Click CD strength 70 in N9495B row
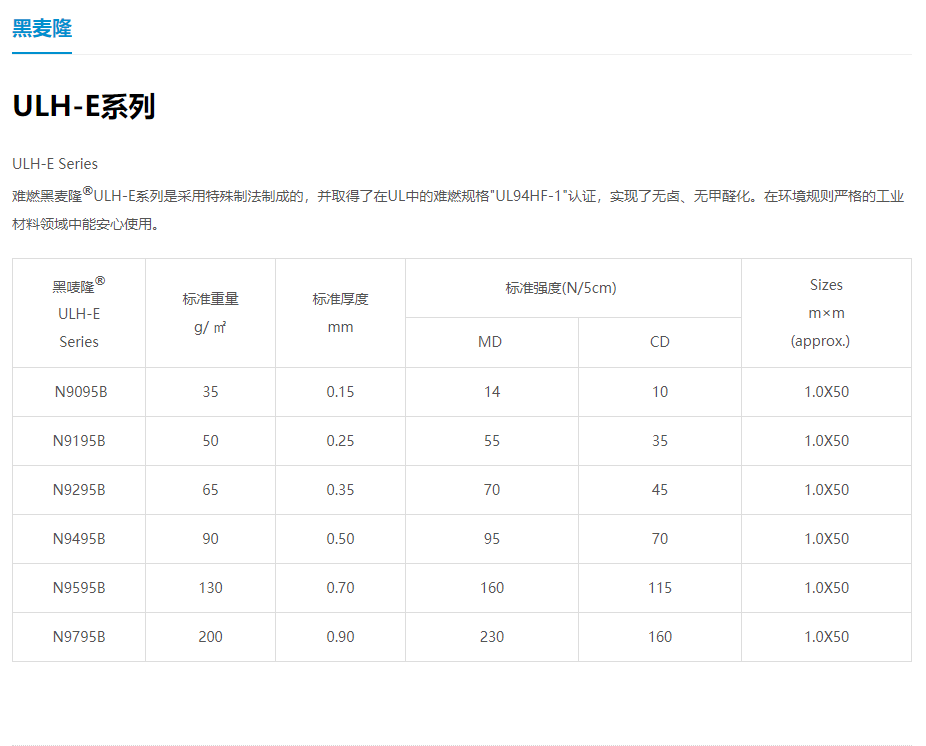The height and width of the screenshot is (746, 926). pyautogui.click(x=660, y=539)
